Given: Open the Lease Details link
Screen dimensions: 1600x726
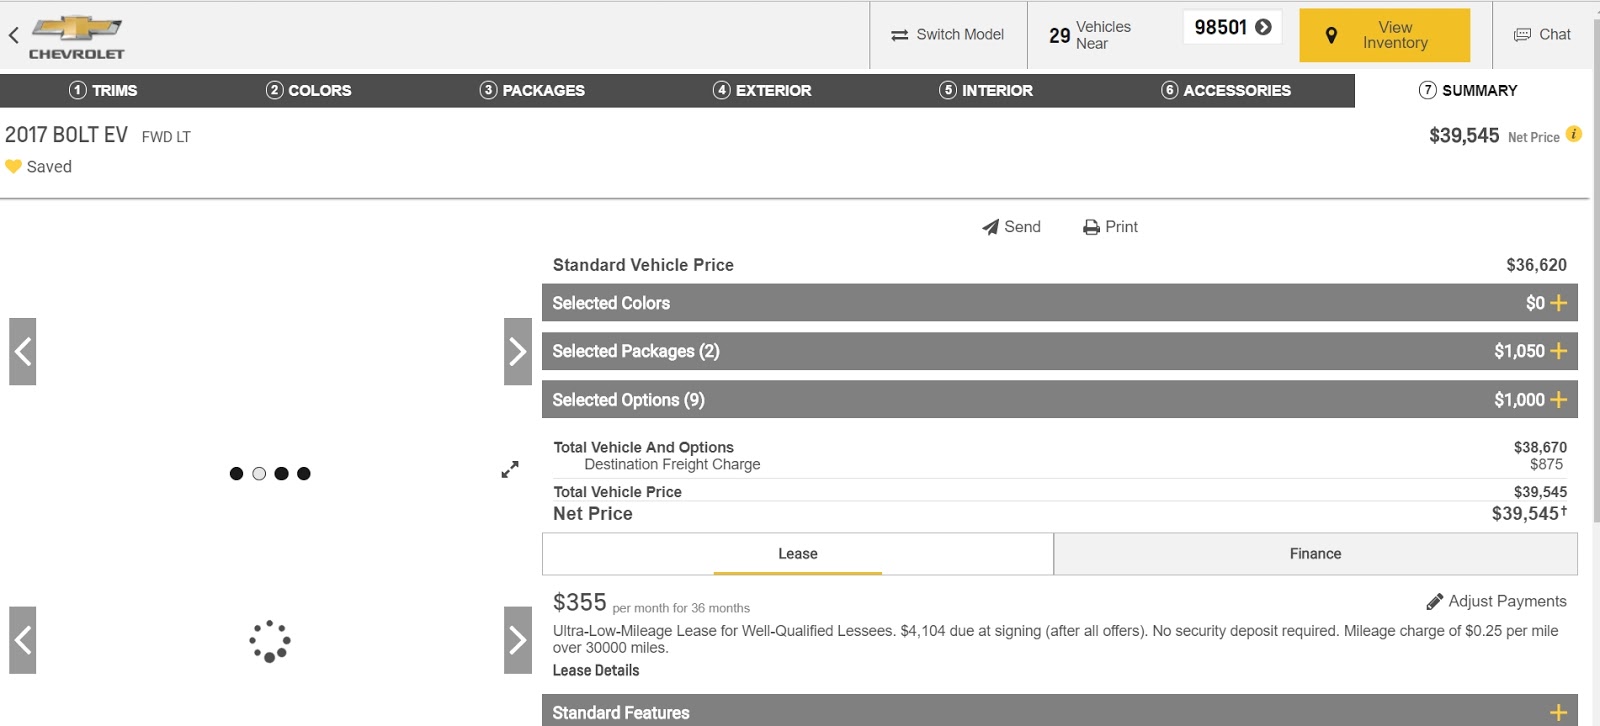Looking at the screenshot, I should pyautogui.click(x=596, y=670).
